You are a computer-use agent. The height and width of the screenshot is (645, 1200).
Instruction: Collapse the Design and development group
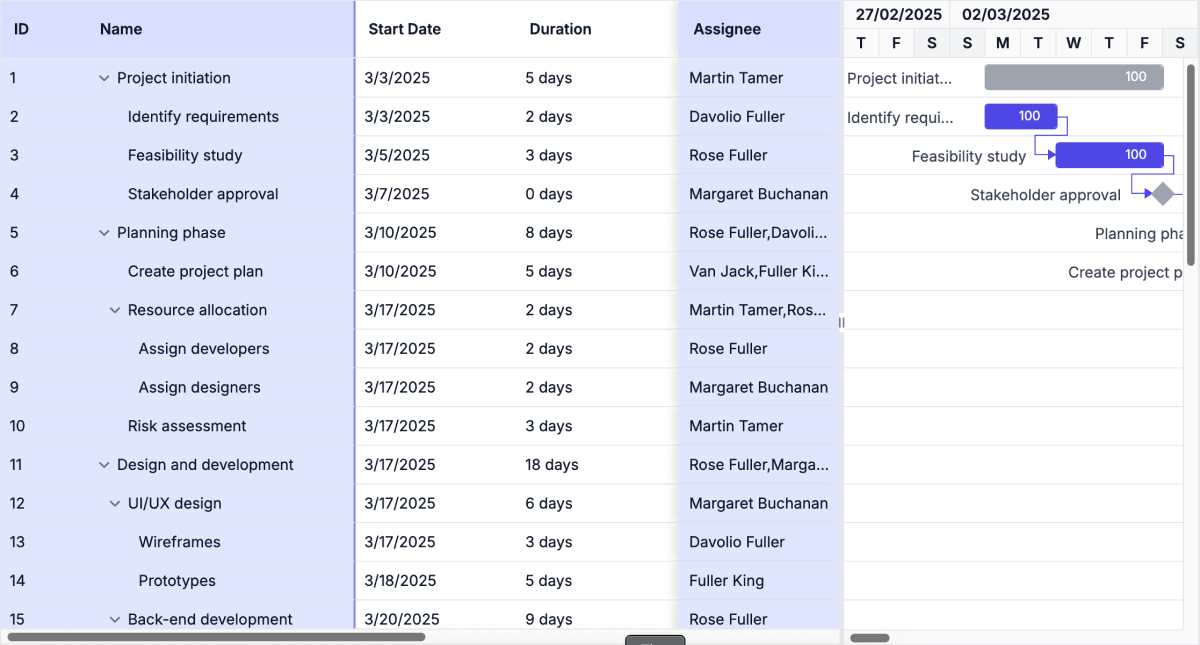[104, 464]
